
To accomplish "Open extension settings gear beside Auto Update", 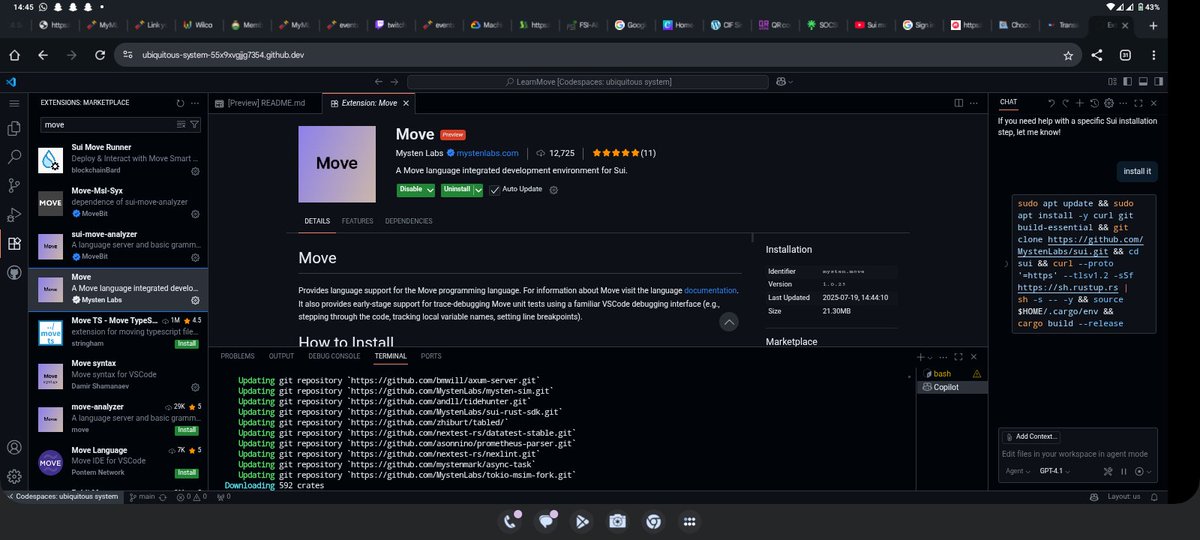I will tap(553, 189).
